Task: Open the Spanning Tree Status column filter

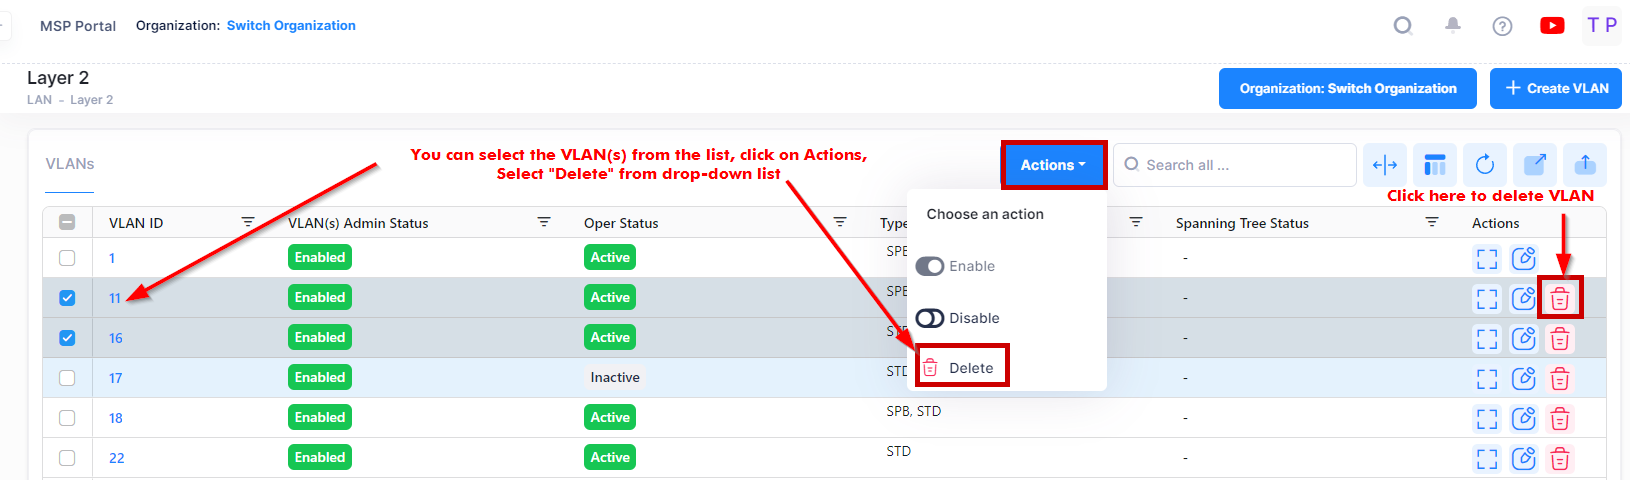Action: (1432, 222)
